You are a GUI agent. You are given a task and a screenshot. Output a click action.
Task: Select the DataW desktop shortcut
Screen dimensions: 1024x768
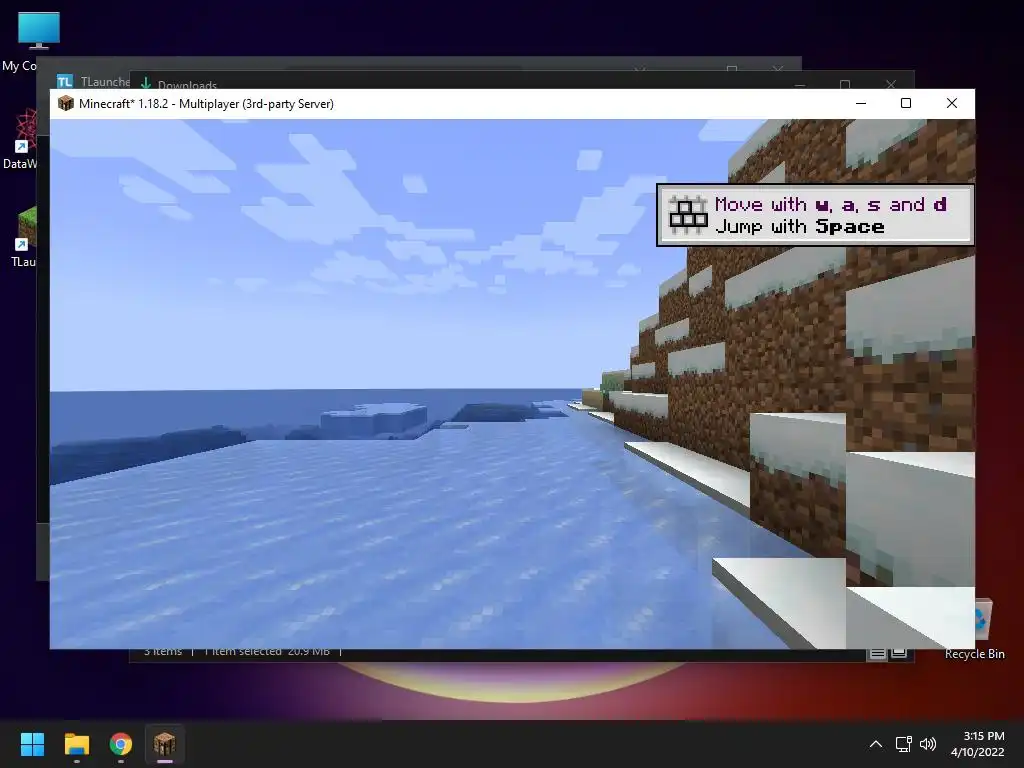[x=20, y=138]
